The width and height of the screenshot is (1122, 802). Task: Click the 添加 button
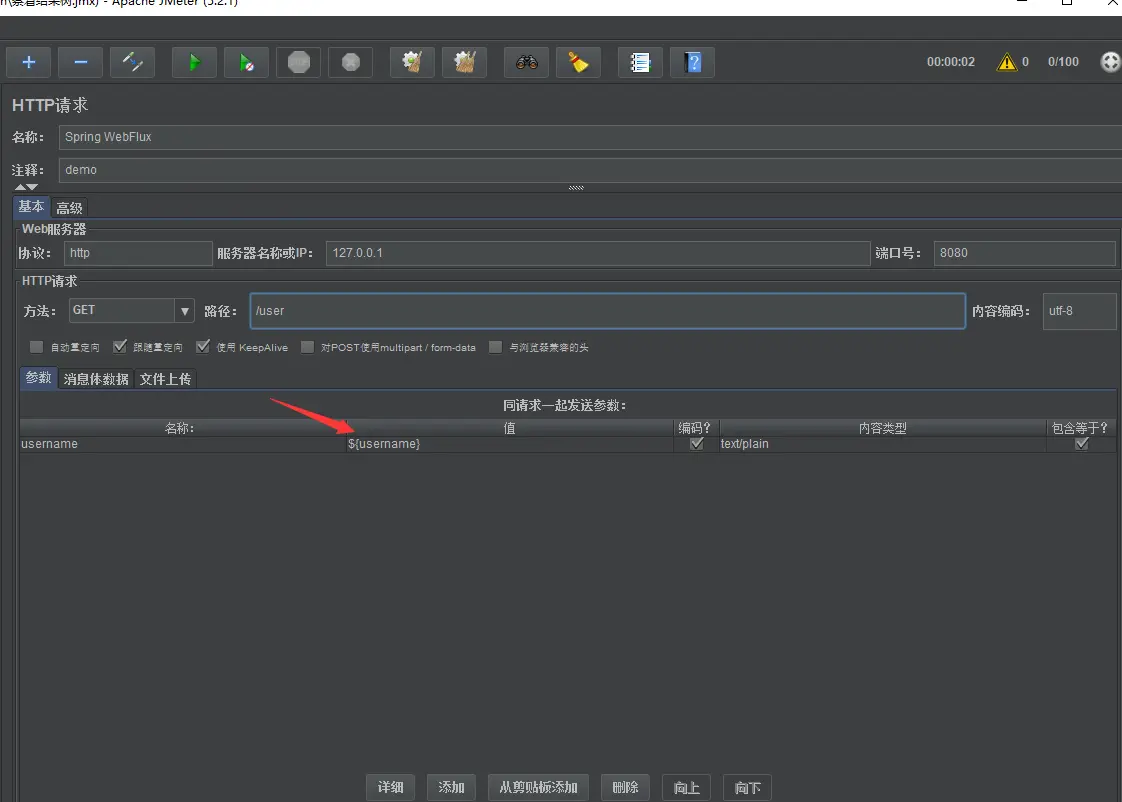(x=451, y=787)
